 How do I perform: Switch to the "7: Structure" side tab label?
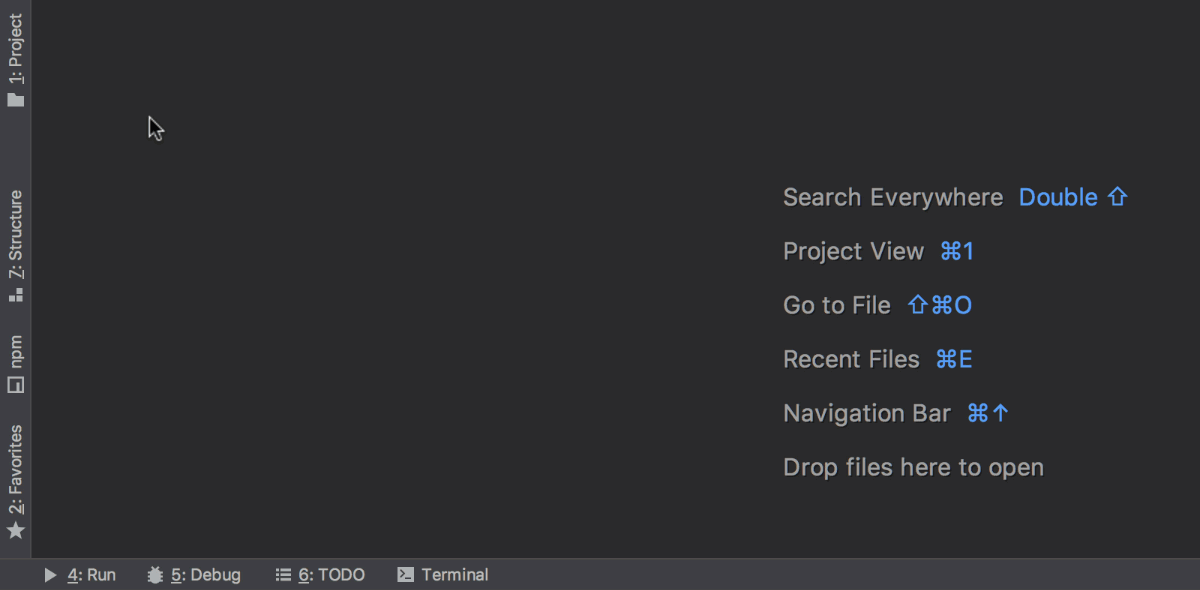tap(16, 234)
